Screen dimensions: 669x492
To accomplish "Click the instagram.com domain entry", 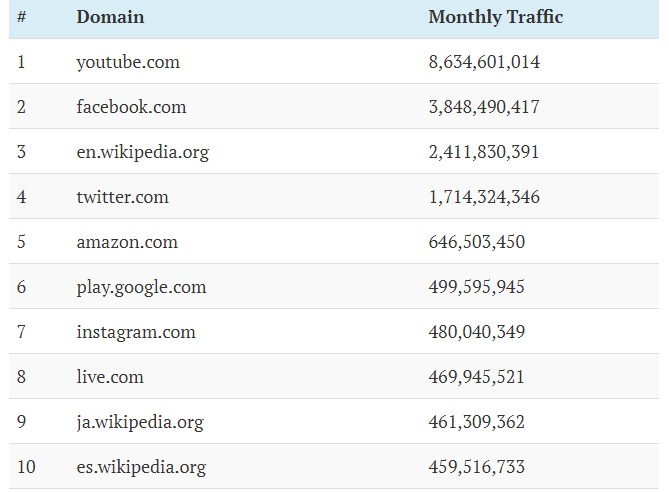I will tap(136, 332).
